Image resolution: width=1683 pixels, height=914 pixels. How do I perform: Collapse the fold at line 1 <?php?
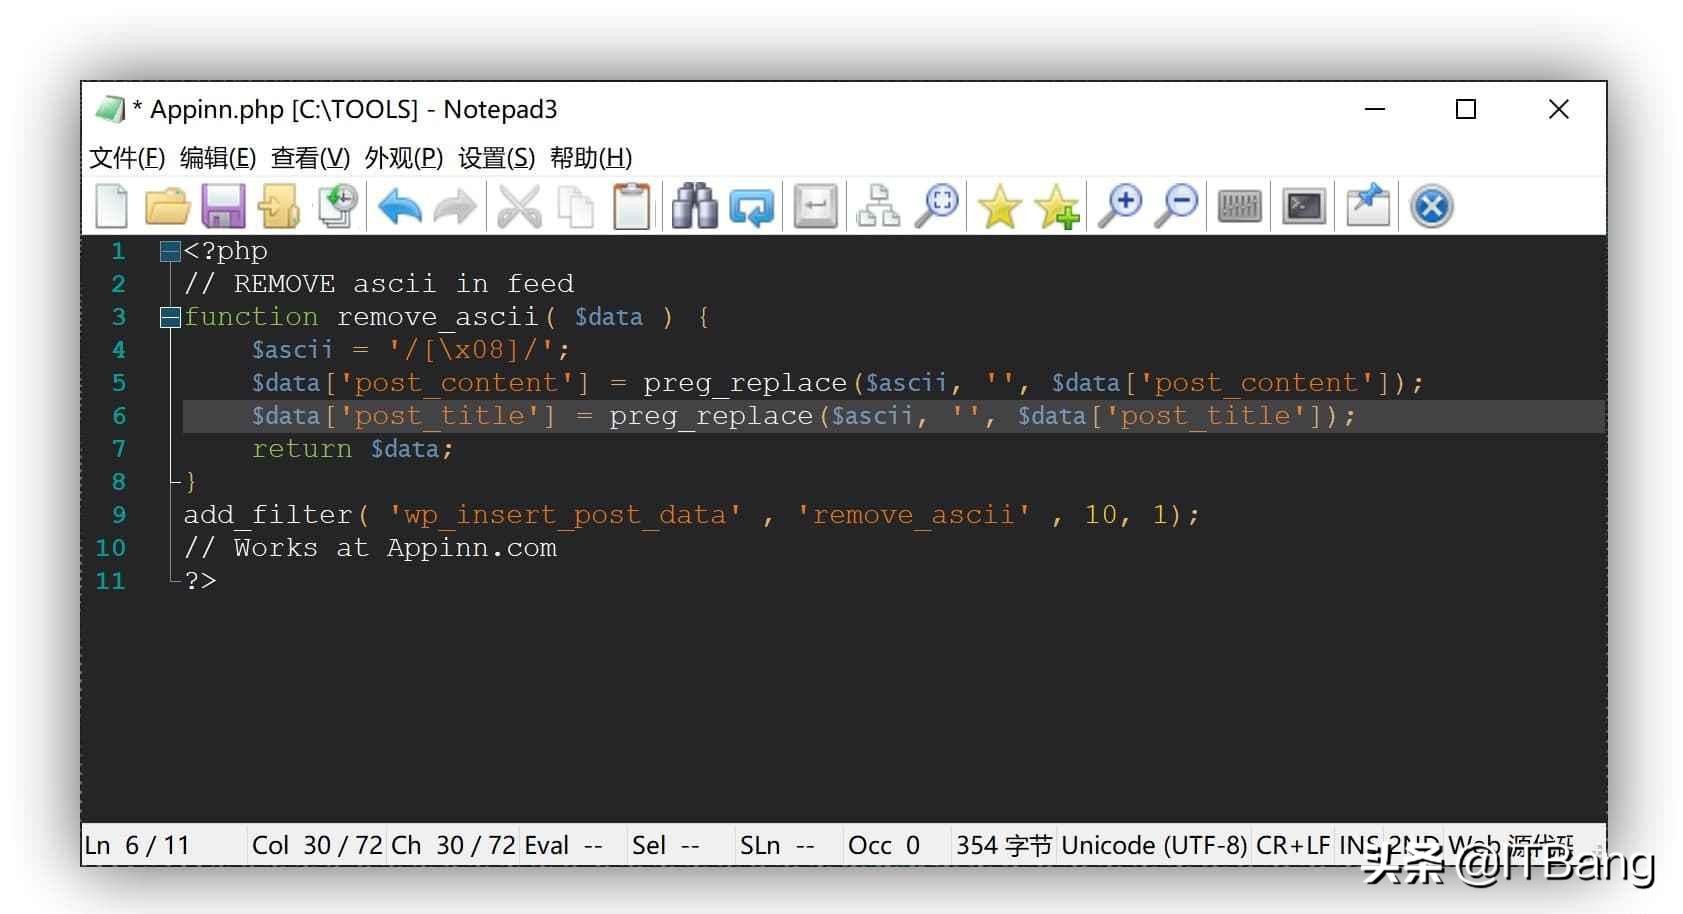click(169, 252)
